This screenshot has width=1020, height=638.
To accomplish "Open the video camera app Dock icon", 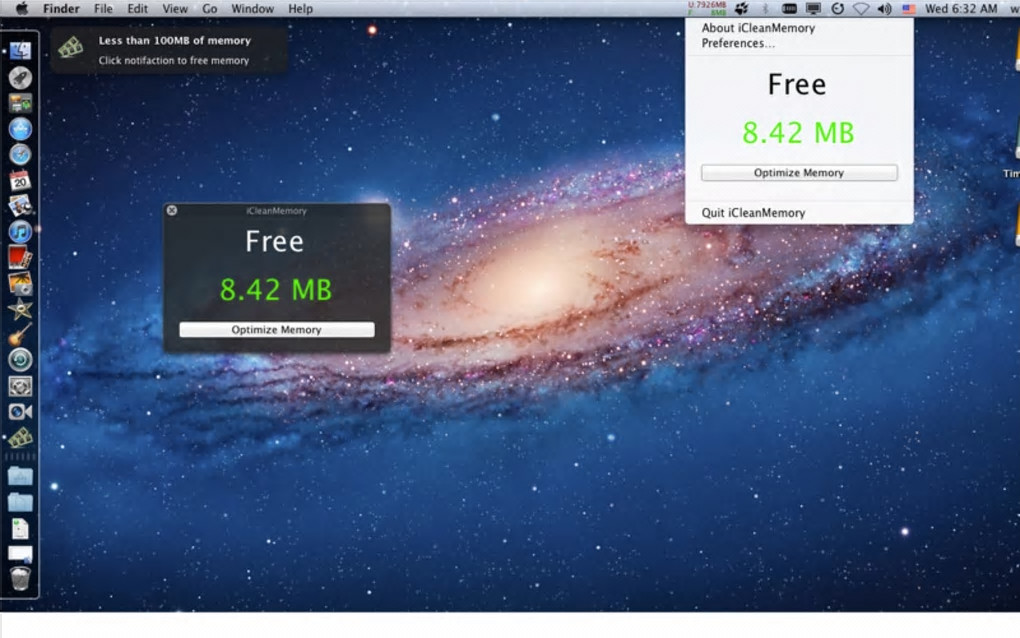I will (20, 412).
